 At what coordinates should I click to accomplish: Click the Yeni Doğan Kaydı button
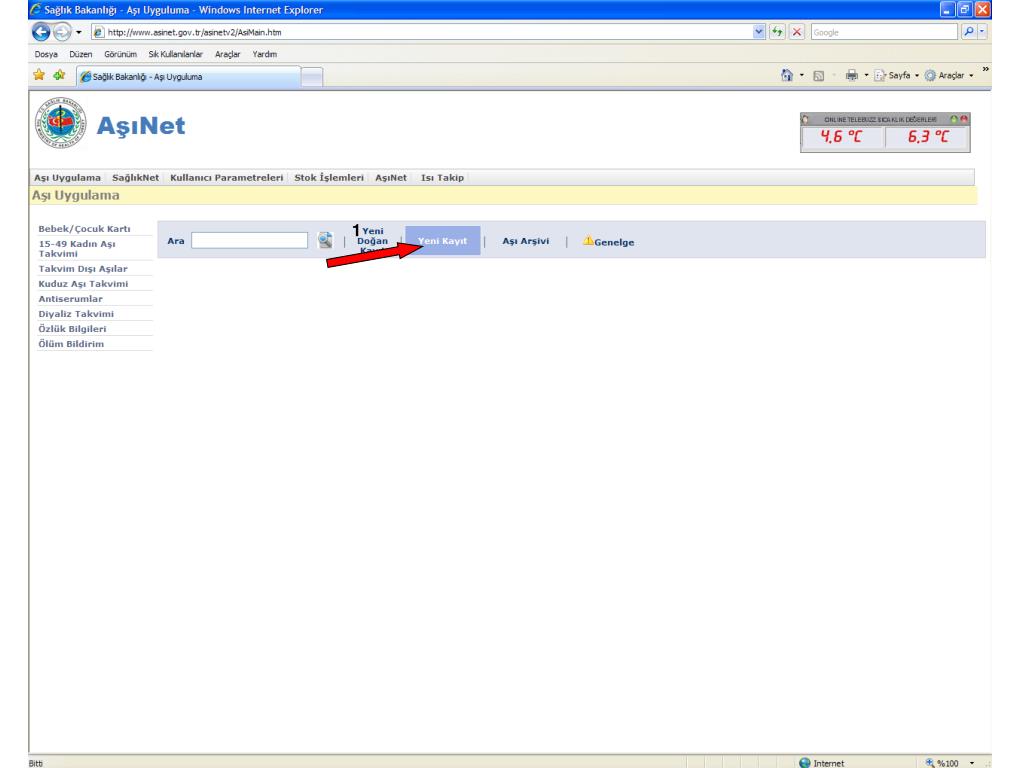point(372,240)
